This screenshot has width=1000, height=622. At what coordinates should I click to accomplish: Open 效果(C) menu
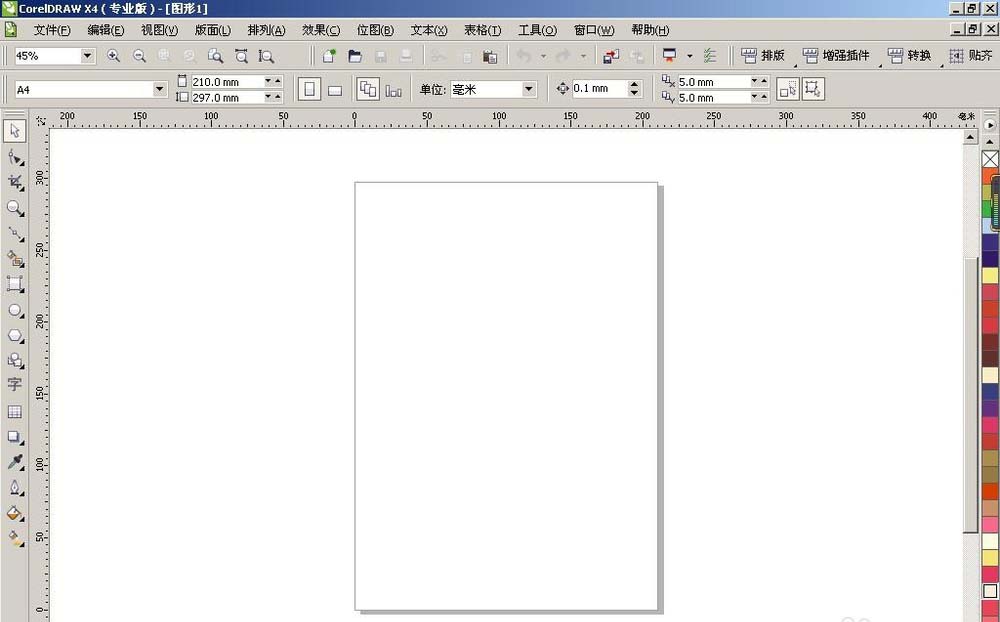coord(321,30)
